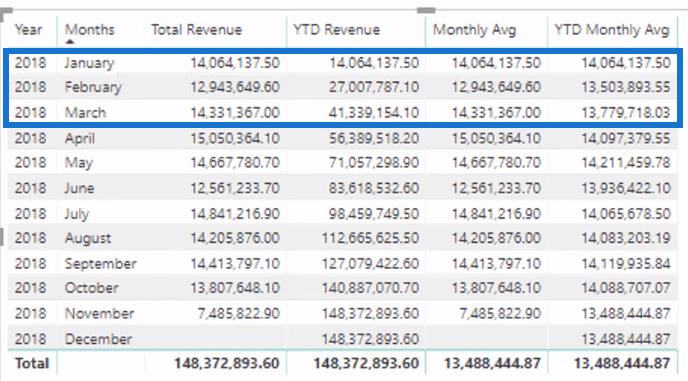Click the sort arrow under Months header
This screenshot has height=381, width=688.
click(x=70, y=42)
